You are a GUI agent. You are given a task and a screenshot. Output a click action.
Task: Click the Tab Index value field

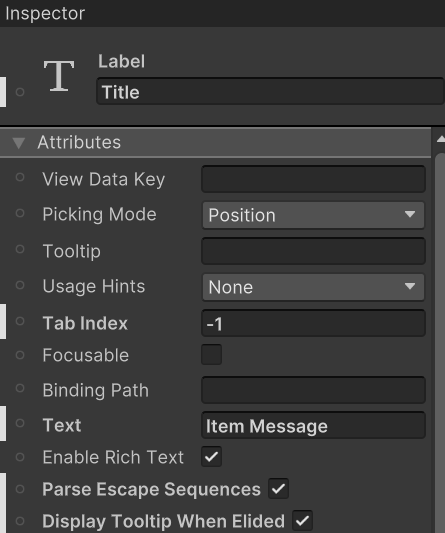click(x=313, y=323)
